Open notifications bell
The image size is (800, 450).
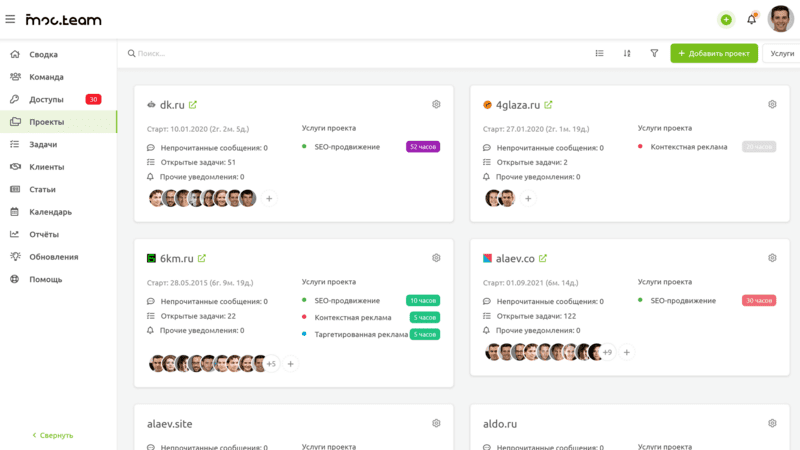(x=752, y=19)
